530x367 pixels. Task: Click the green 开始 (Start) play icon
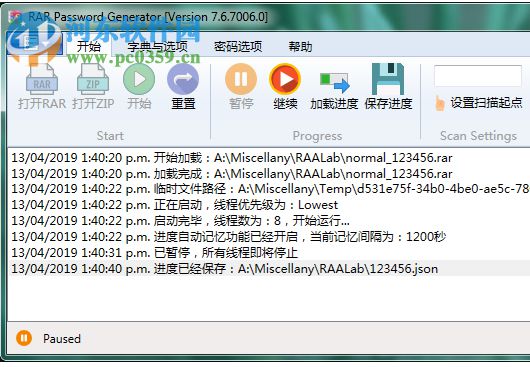(x=139, y=79)
